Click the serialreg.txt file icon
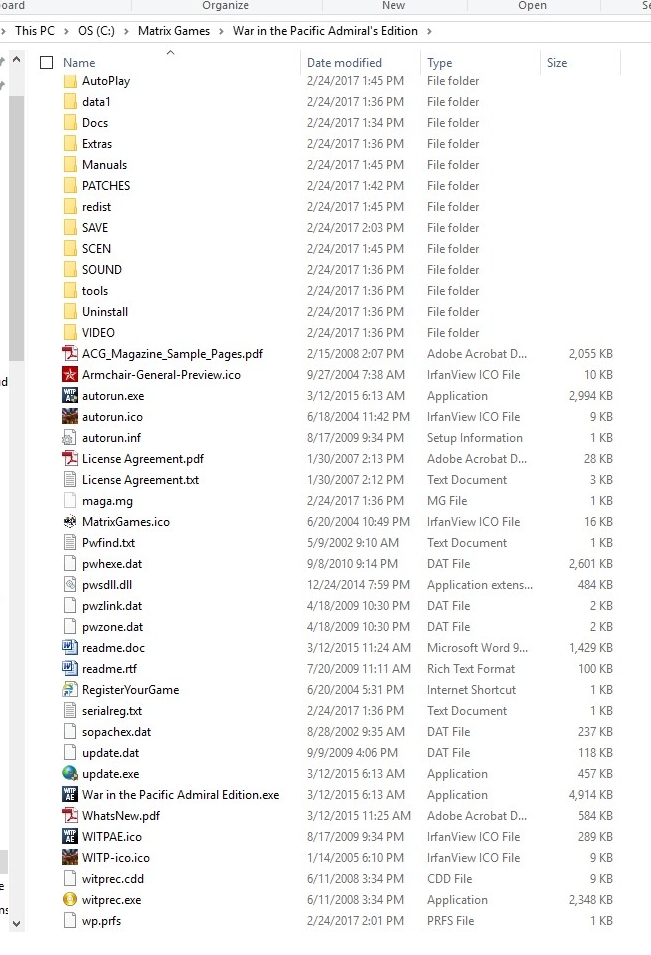 click(x=70, y=711)
